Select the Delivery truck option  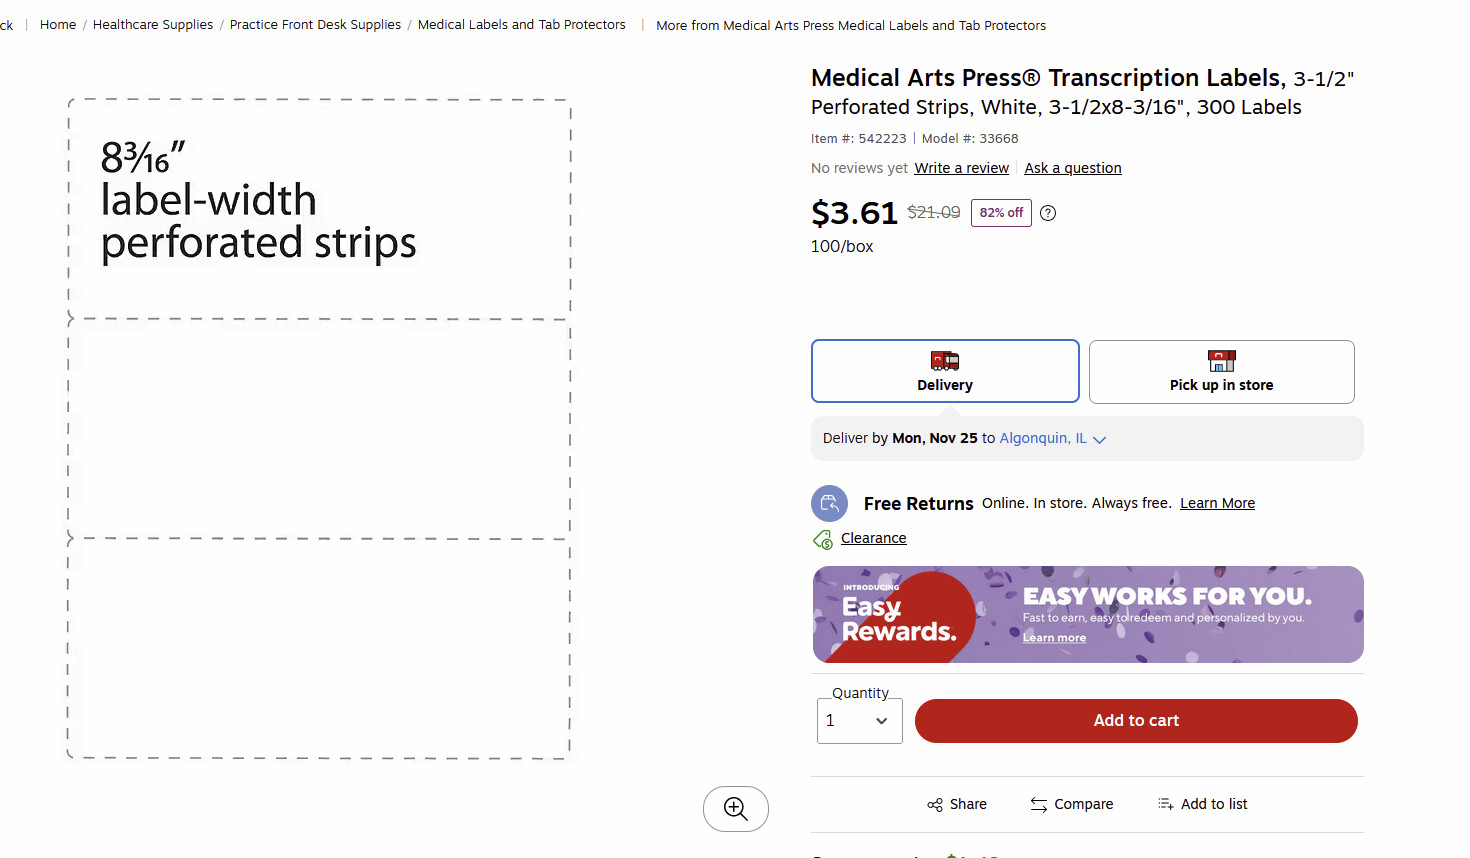pyautogui.click(x=945, y=371)
